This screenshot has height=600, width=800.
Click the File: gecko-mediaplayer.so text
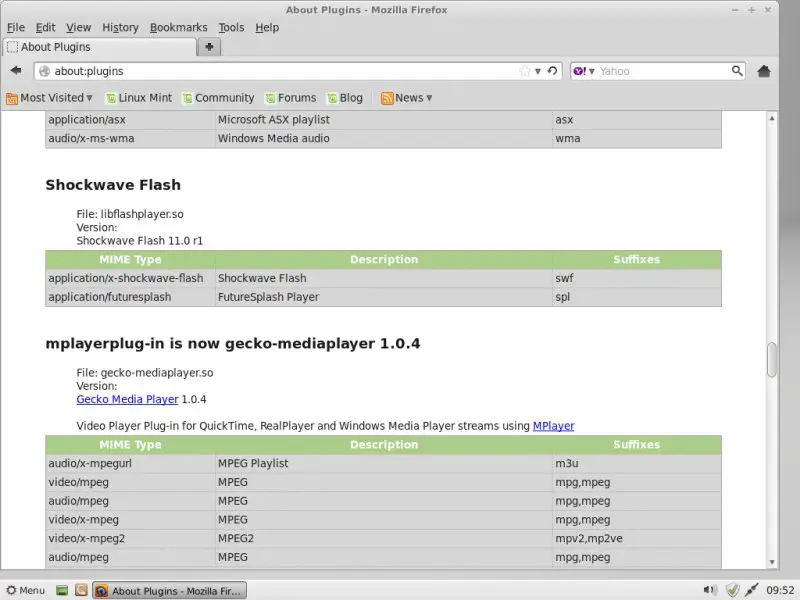click(x=144, y=372)
